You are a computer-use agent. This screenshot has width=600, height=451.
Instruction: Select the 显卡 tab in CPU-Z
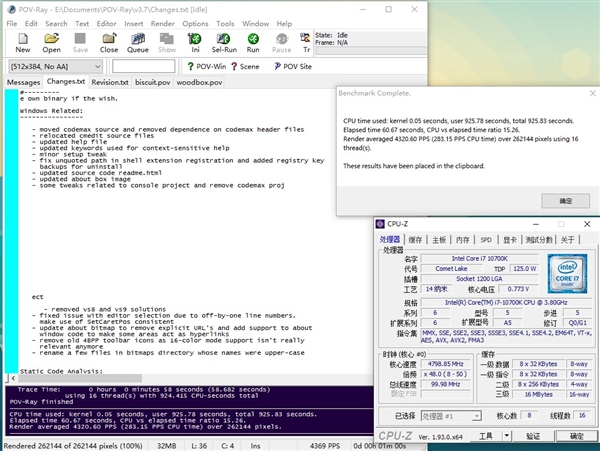point(510,240)
